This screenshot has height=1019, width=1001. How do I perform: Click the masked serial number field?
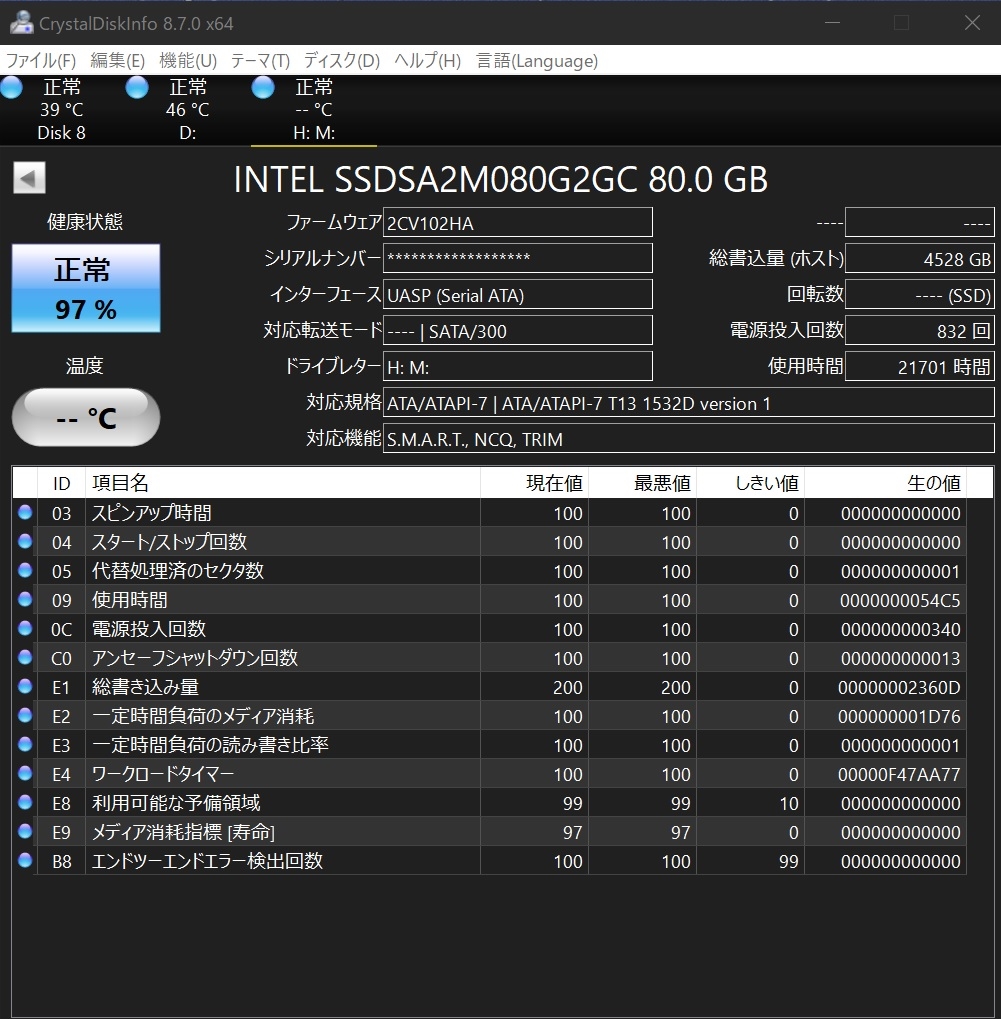(518, 258)
